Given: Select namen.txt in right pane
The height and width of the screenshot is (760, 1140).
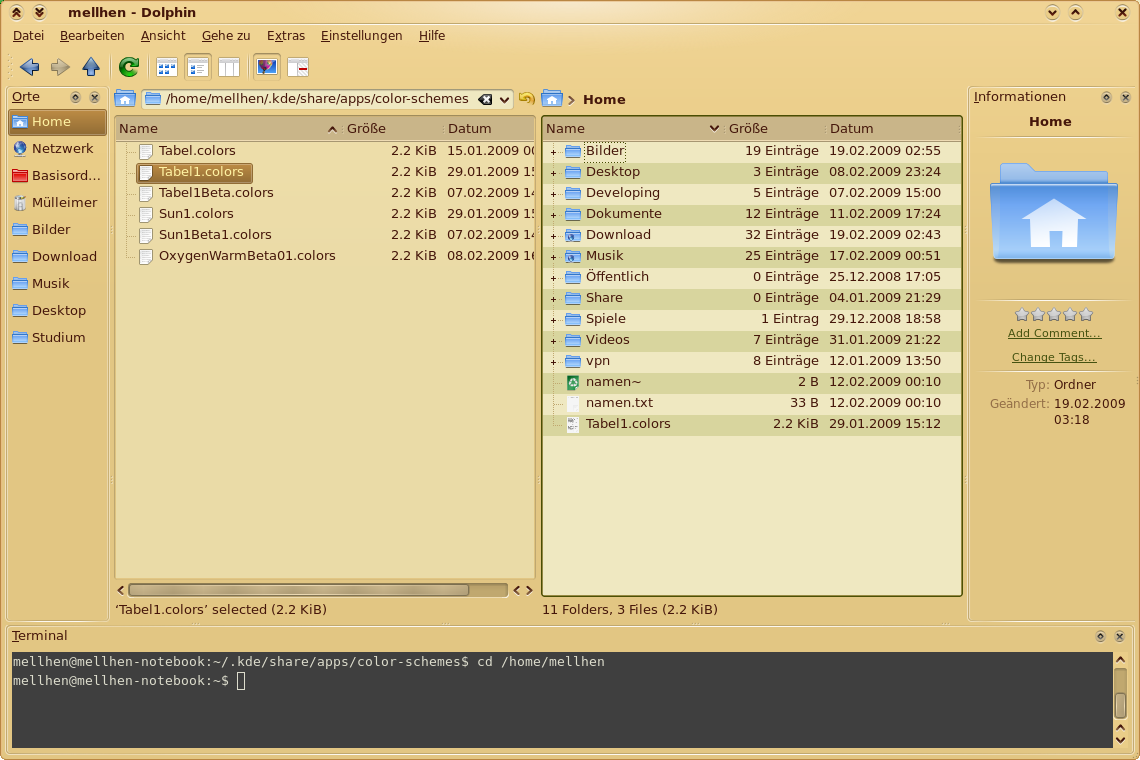Looking at the screenshot, I should (x=619, y=403).
